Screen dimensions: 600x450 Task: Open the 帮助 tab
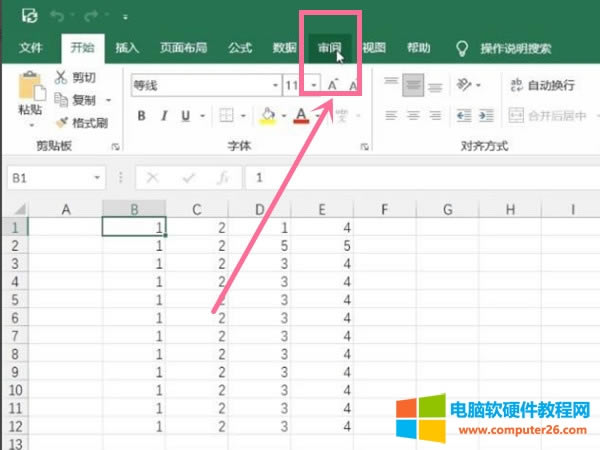419,48
